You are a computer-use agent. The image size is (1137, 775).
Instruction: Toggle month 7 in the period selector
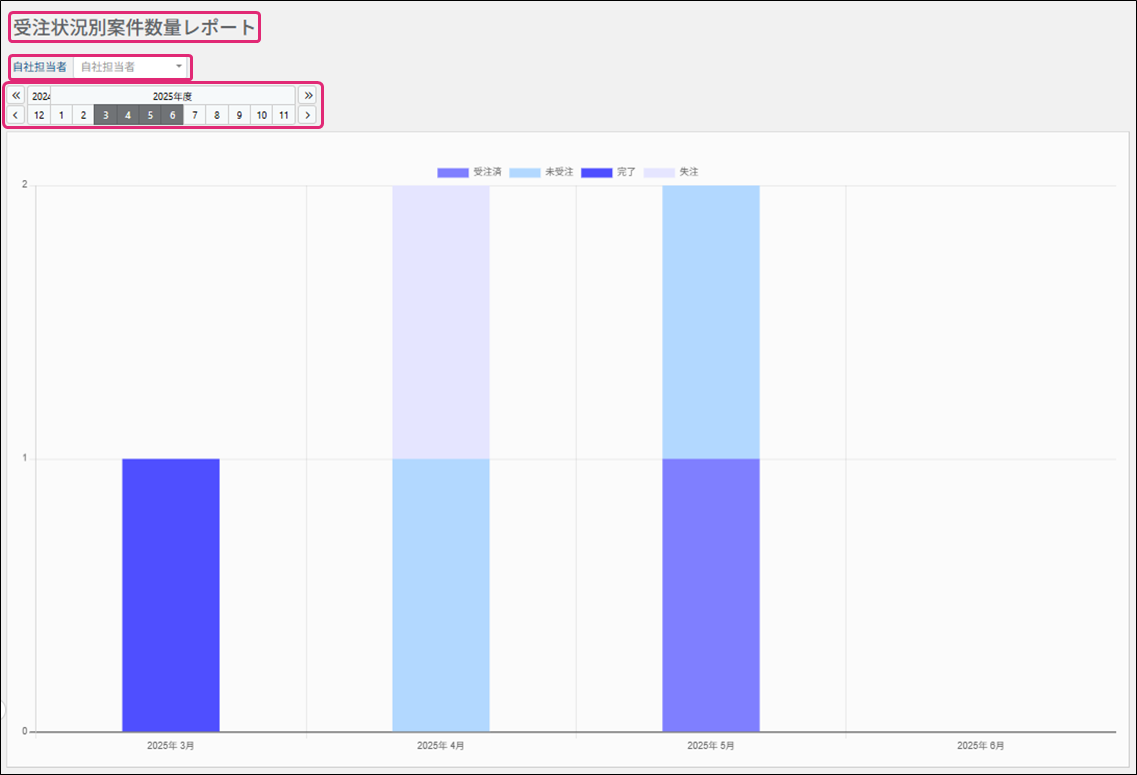(x=194, y=115)
